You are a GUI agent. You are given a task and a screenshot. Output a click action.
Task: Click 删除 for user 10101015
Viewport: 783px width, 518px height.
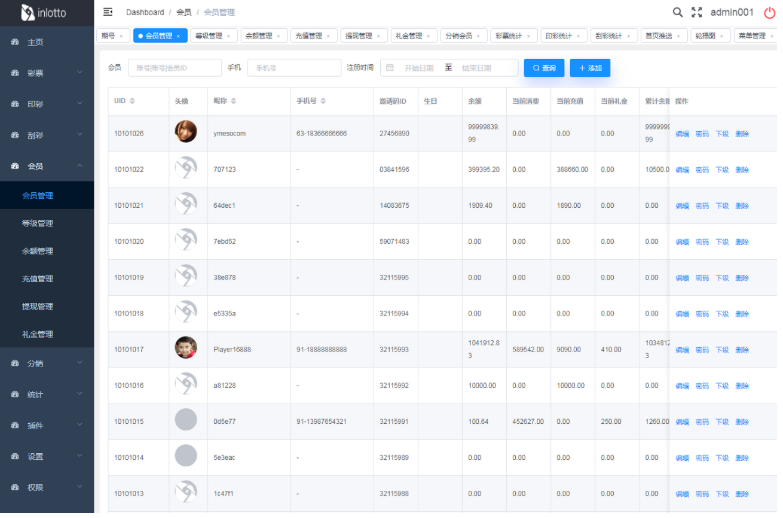coord(742,422)
